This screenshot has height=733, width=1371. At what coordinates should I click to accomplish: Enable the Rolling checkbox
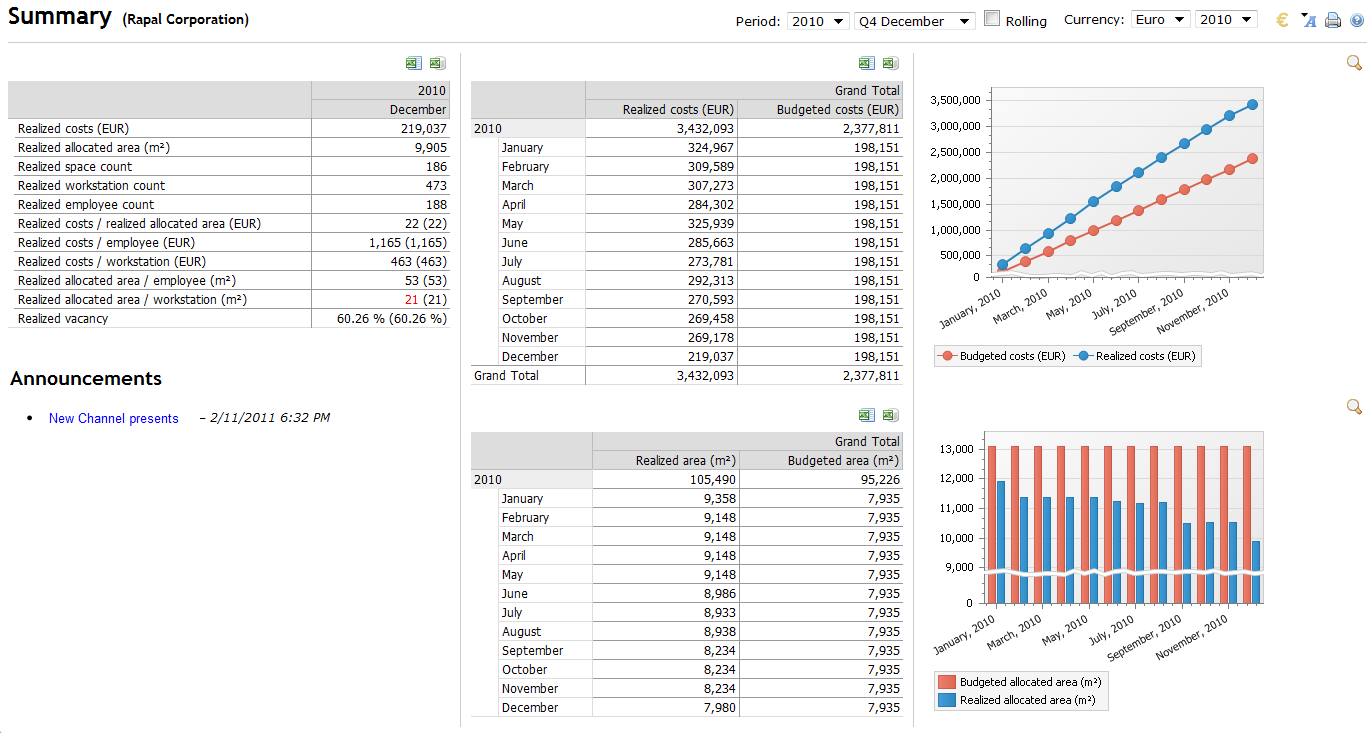(992, 19)
